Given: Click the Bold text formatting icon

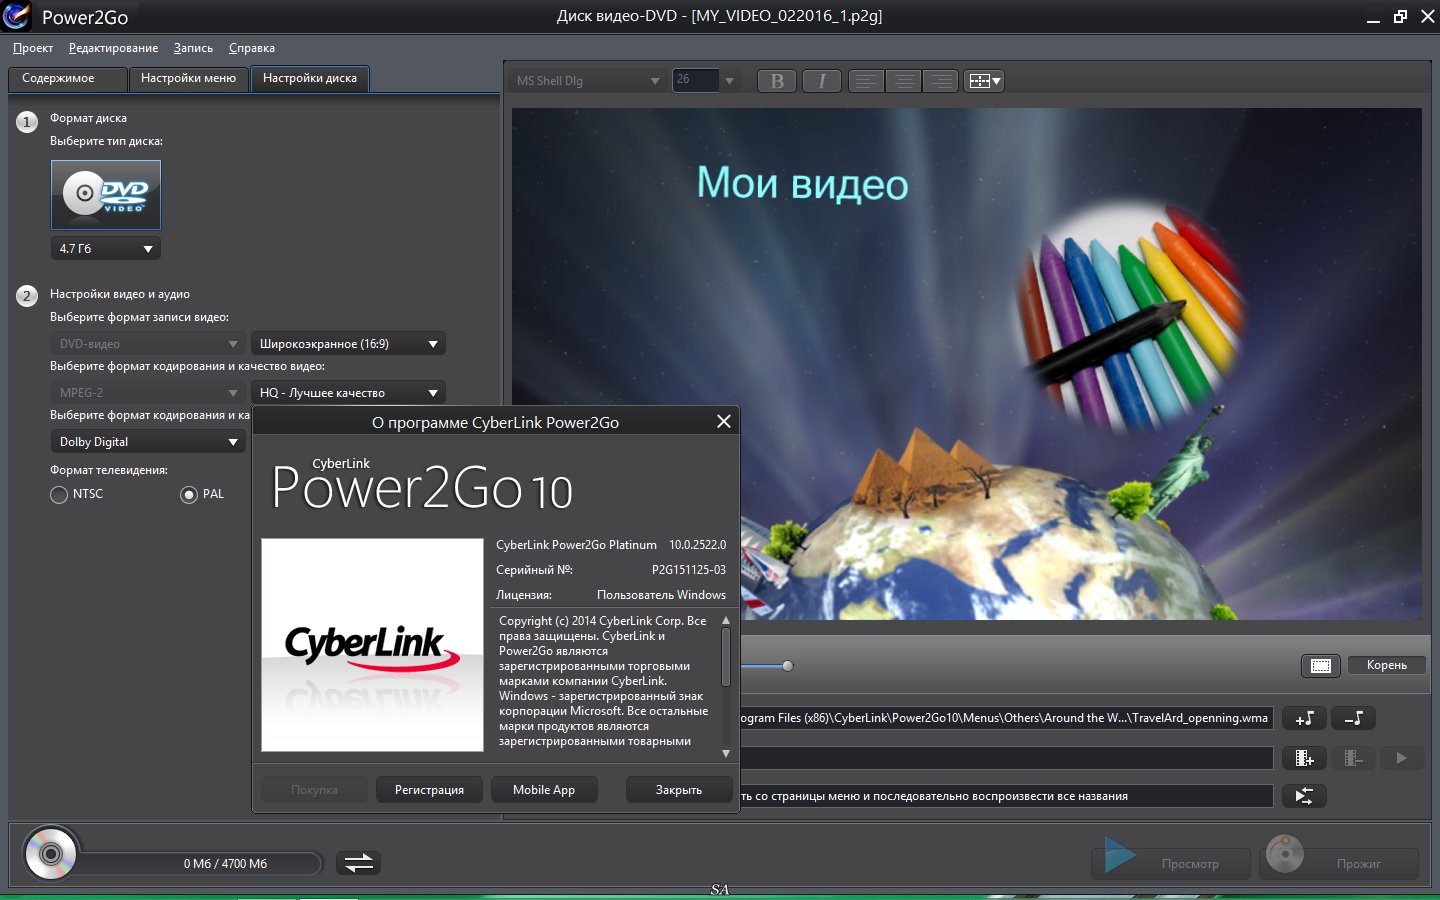Looking at the screenshot, I should point(777,81).
